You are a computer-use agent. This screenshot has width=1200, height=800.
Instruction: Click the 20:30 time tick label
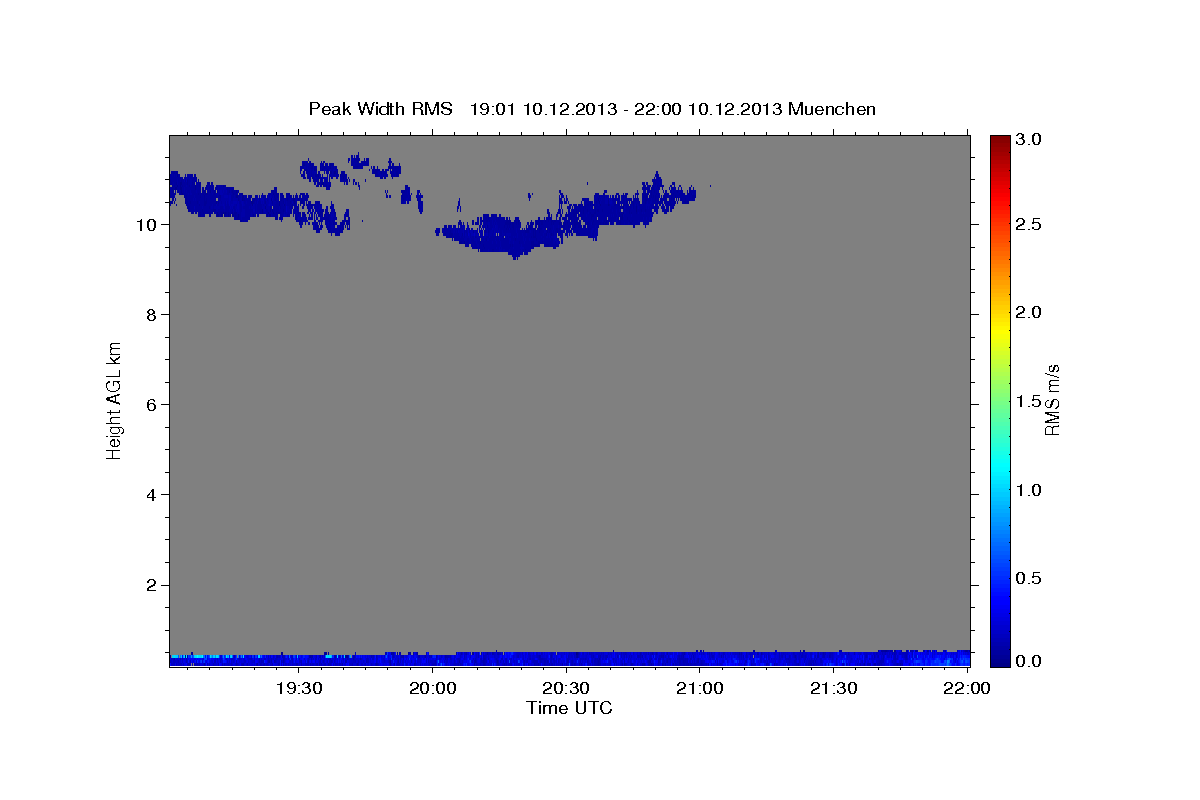coord(566,688)
